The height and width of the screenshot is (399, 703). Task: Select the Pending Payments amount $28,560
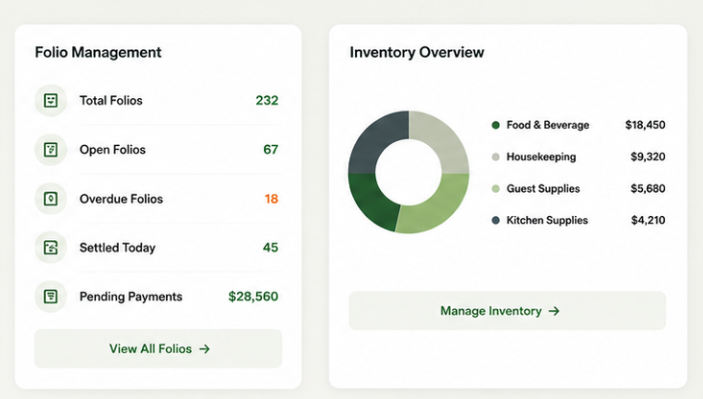[x=253, y=296]
